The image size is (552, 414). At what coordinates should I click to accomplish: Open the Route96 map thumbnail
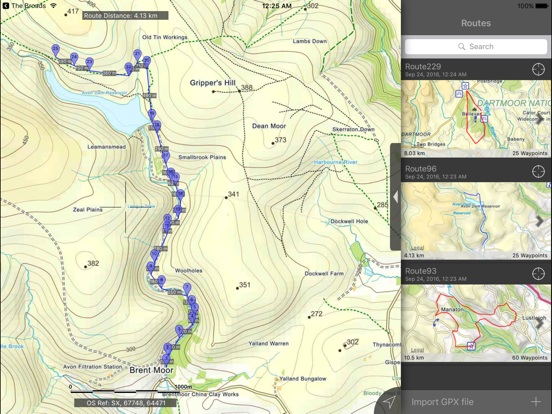click(476, 221)
